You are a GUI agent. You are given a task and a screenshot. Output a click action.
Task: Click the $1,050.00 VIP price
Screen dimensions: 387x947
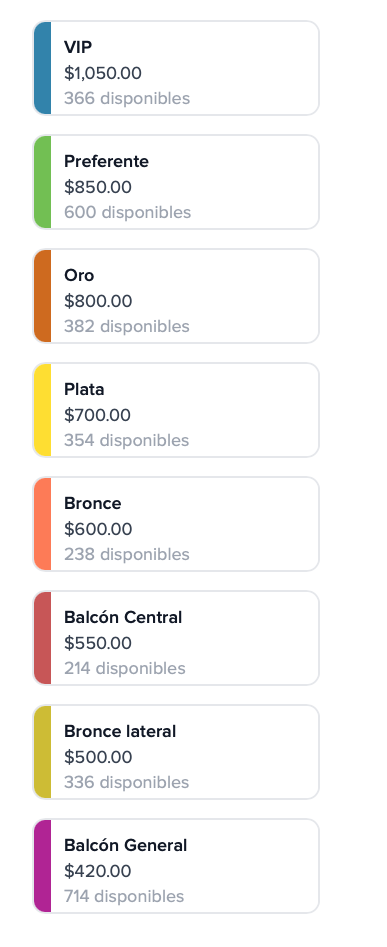click(103, 73)
